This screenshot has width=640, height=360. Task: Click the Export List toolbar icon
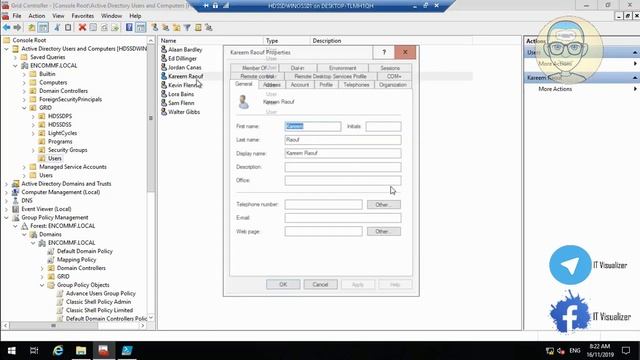(x=115, y=27)
